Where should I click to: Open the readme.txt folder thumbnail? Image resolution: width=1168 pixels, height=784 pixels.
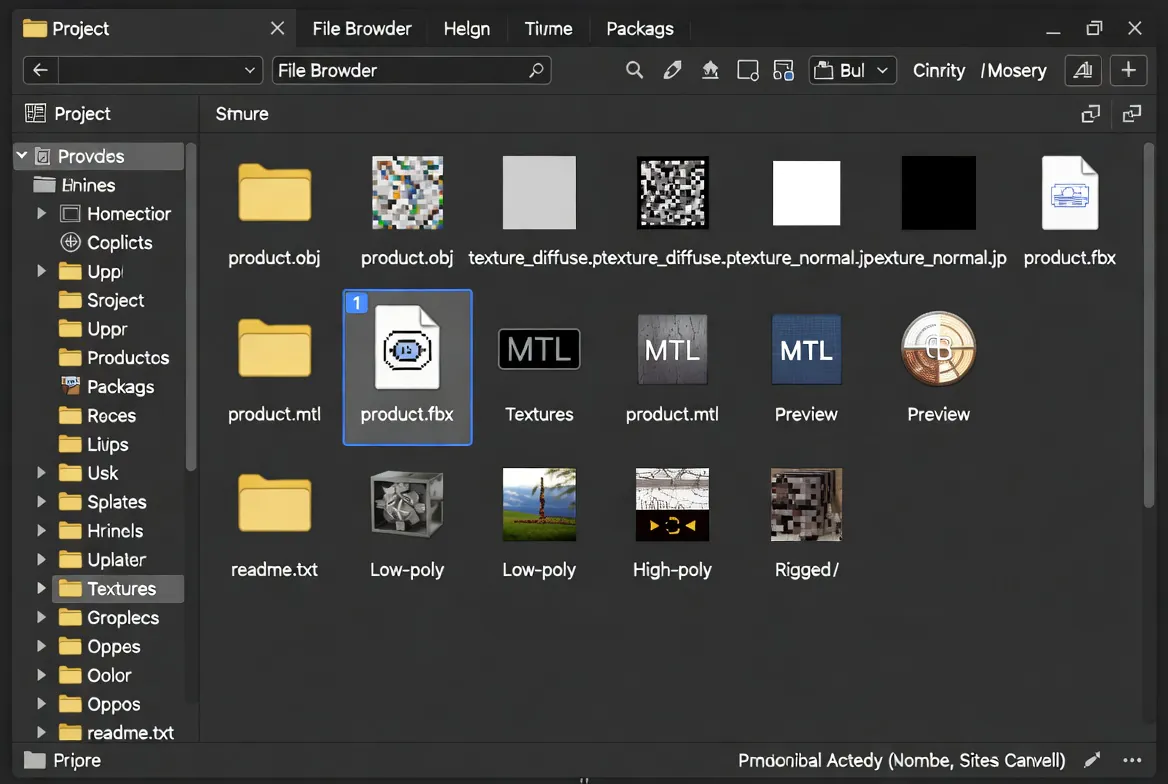274,504
